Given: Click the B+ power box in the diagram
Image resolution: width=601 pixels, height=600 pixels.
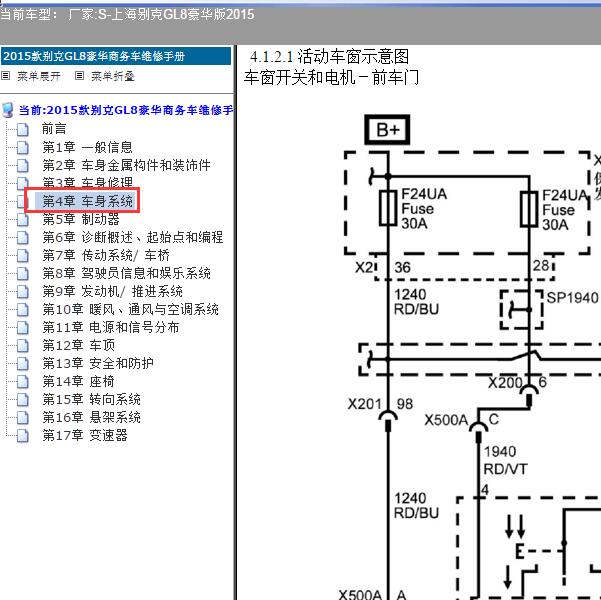Looking at the screenshot, I should 387,130.
